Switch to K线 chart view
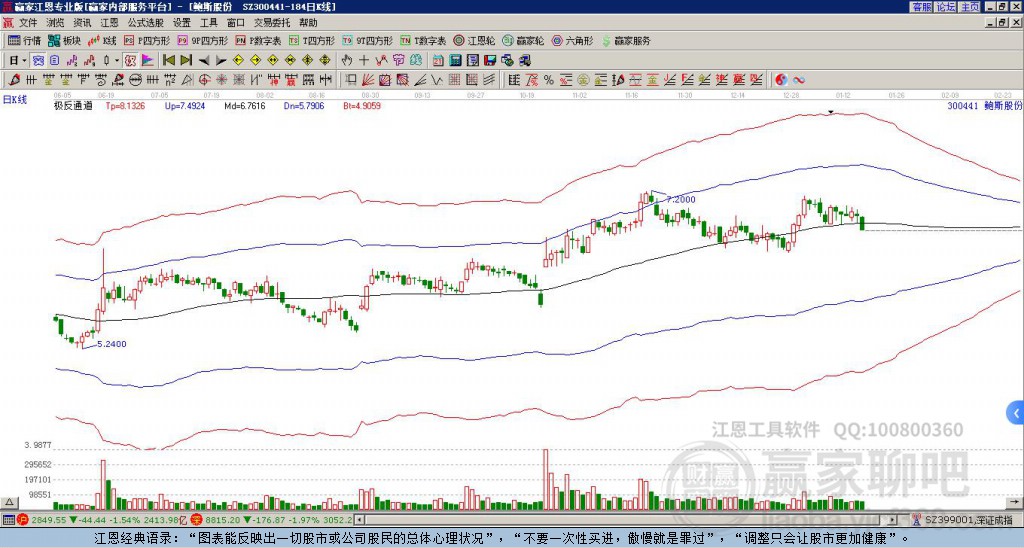Viewport: 1024px width, 548px height. [103, 40]
